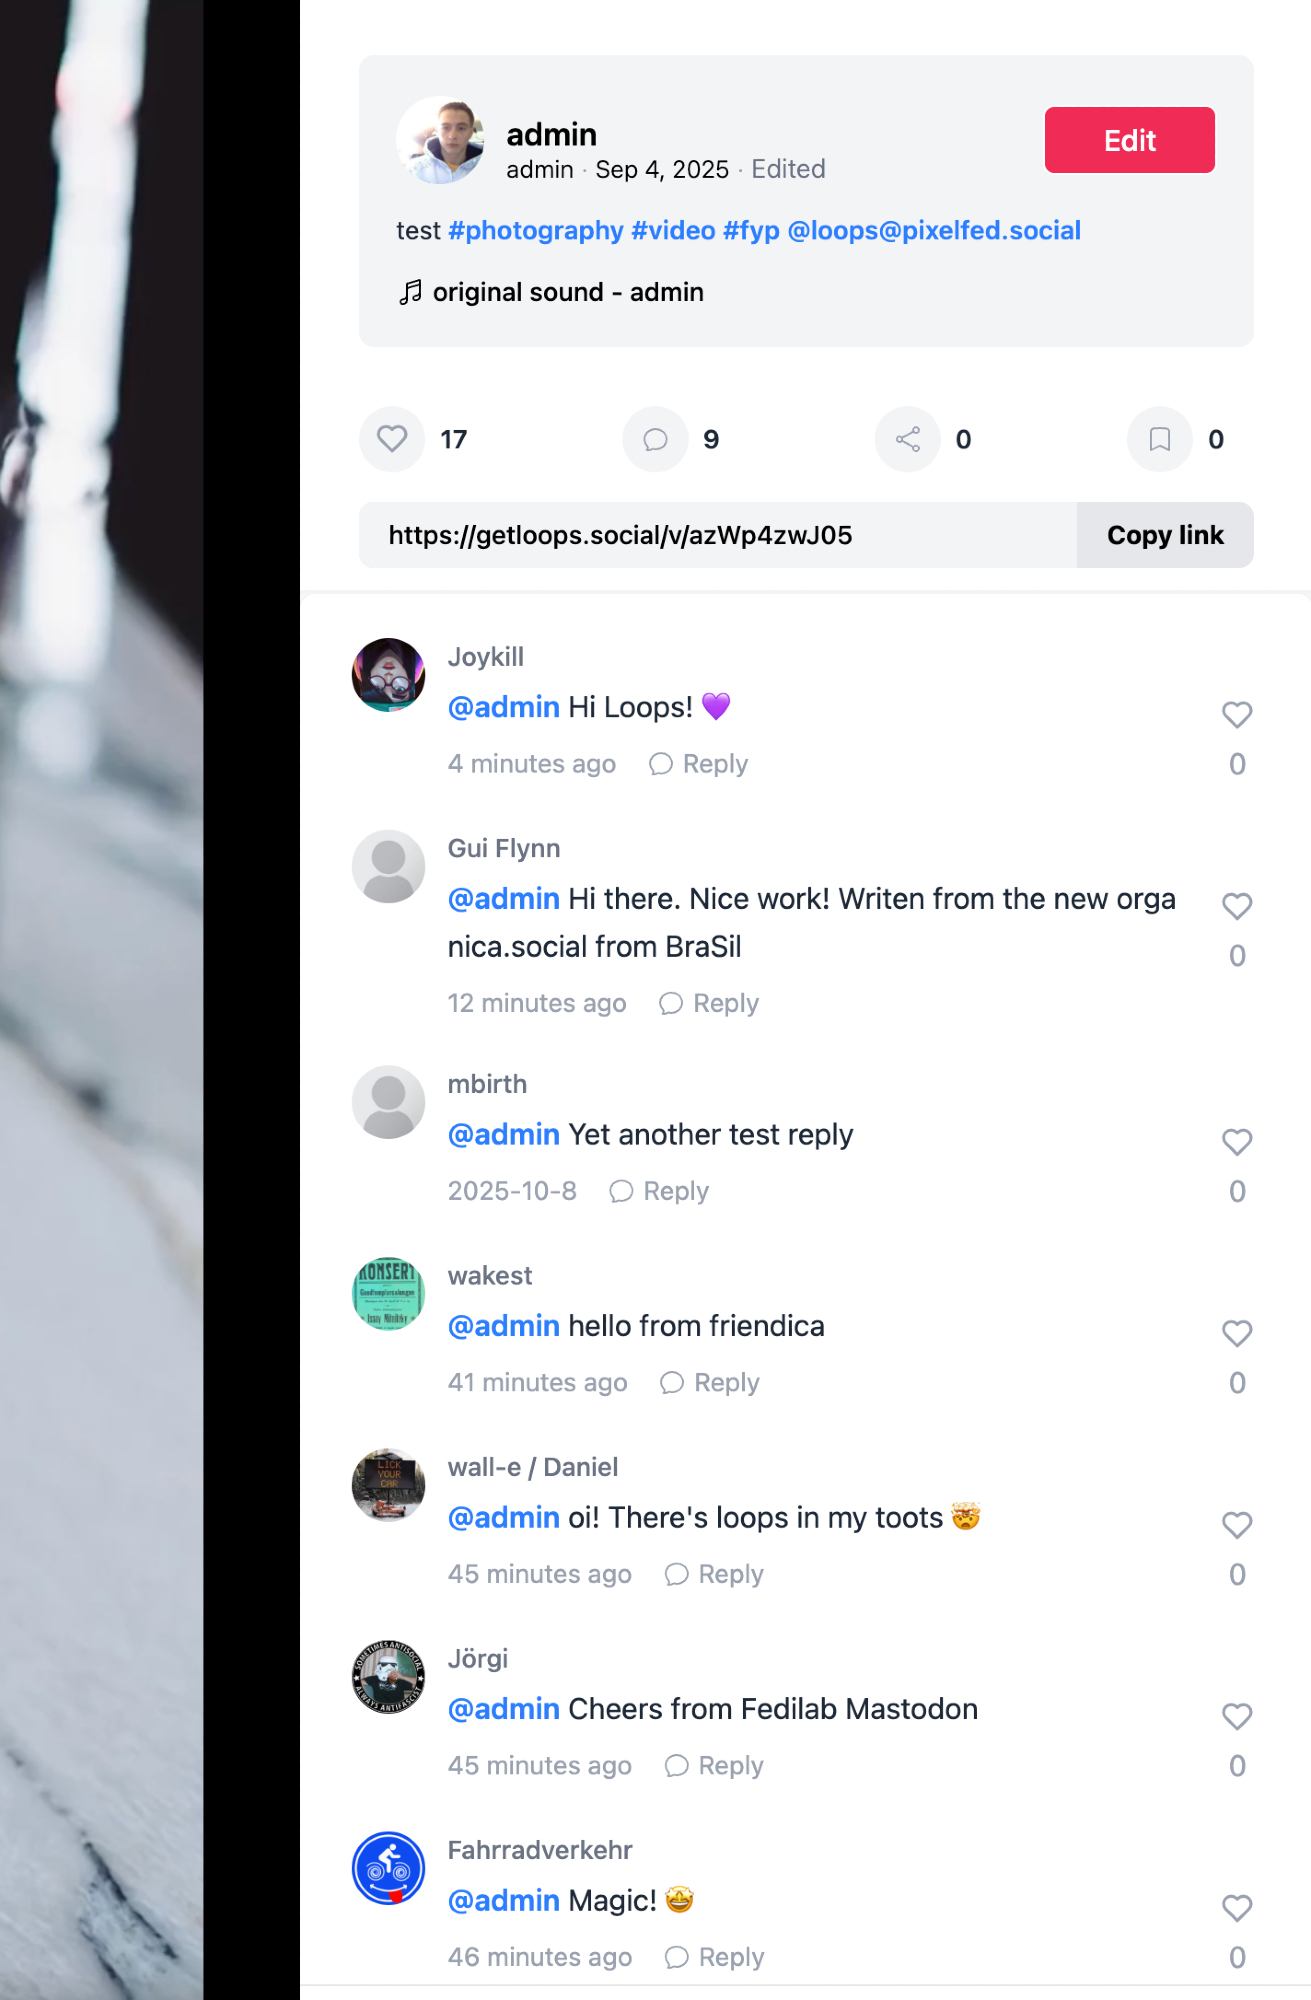Like Gui Flynn's comment heart icon
The image size is (1311, 2000).
pyautogui.click(x=1237, y=906)
